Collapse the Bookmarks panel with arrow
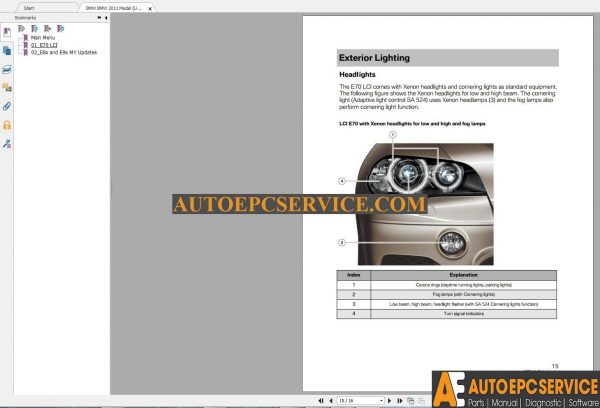Image resolution: width=600 pixels, height=408 pixels. (x=106, y=18)
